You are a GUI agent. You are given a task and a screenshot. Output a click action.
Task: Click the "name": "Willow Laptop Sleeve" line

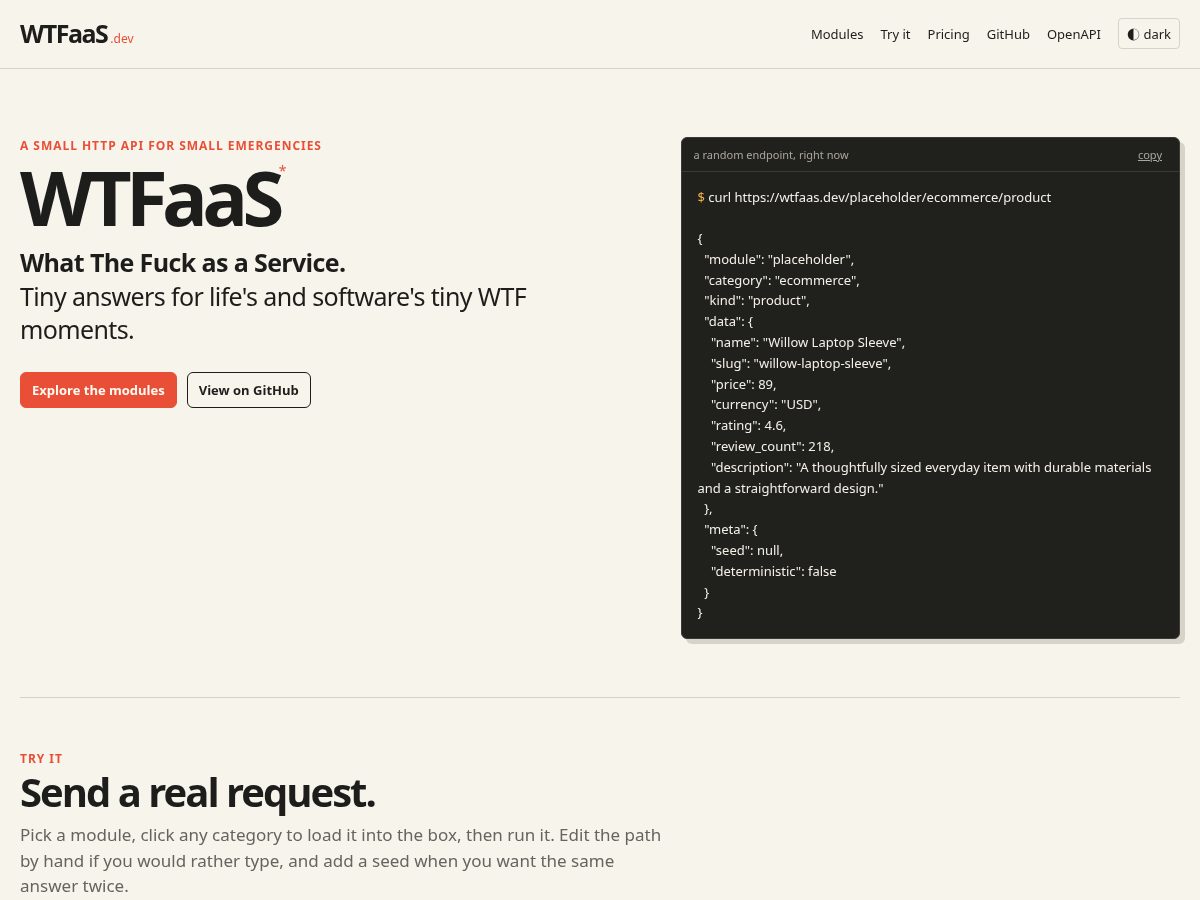(808, 342)
